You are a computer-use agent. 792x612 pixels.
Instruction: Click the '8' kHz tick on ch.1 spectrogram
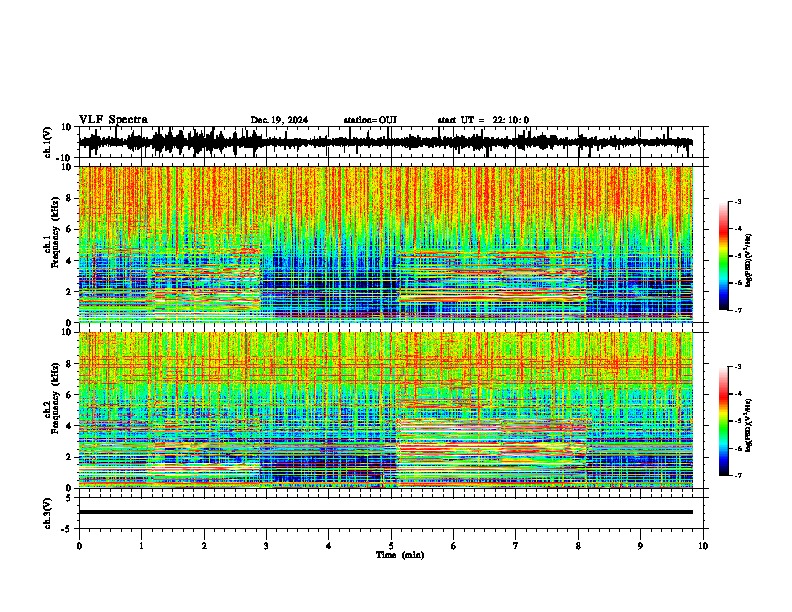[70, 198]
